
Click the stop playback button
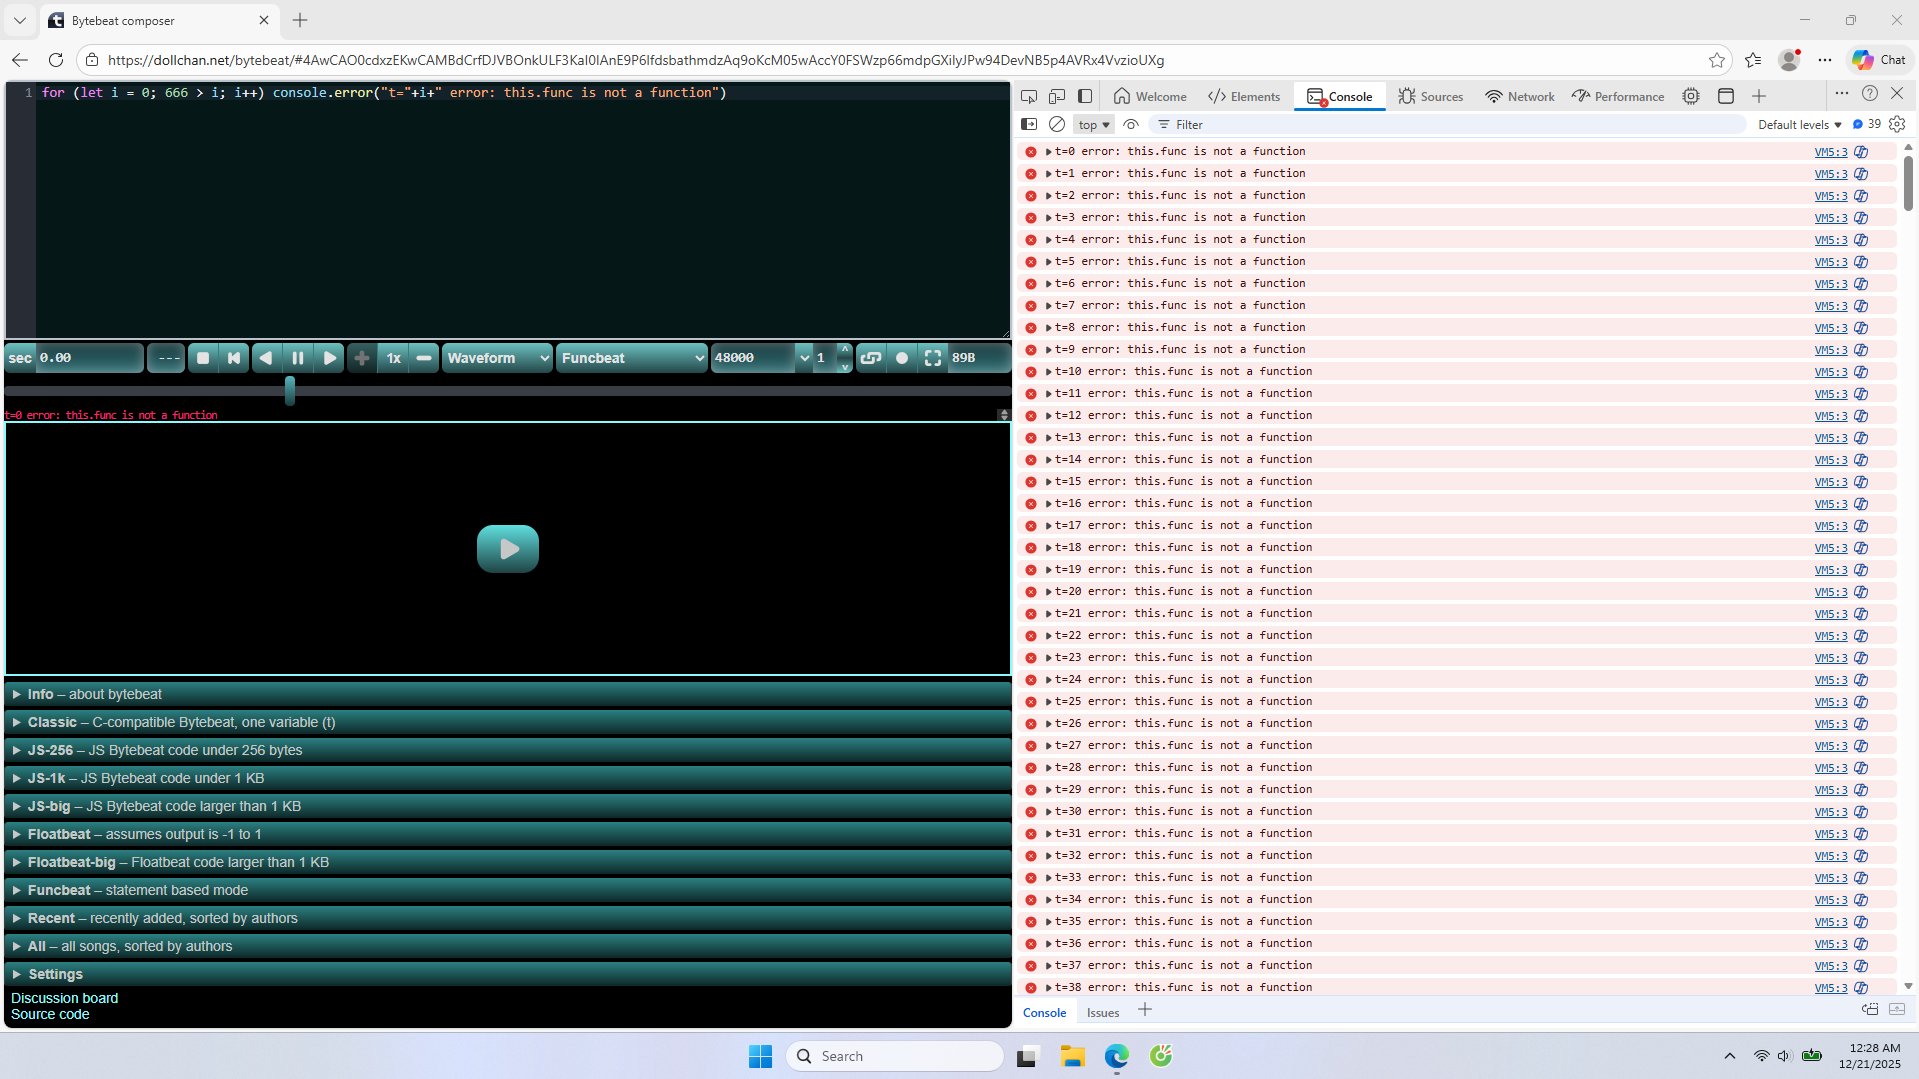pos(203,358)
